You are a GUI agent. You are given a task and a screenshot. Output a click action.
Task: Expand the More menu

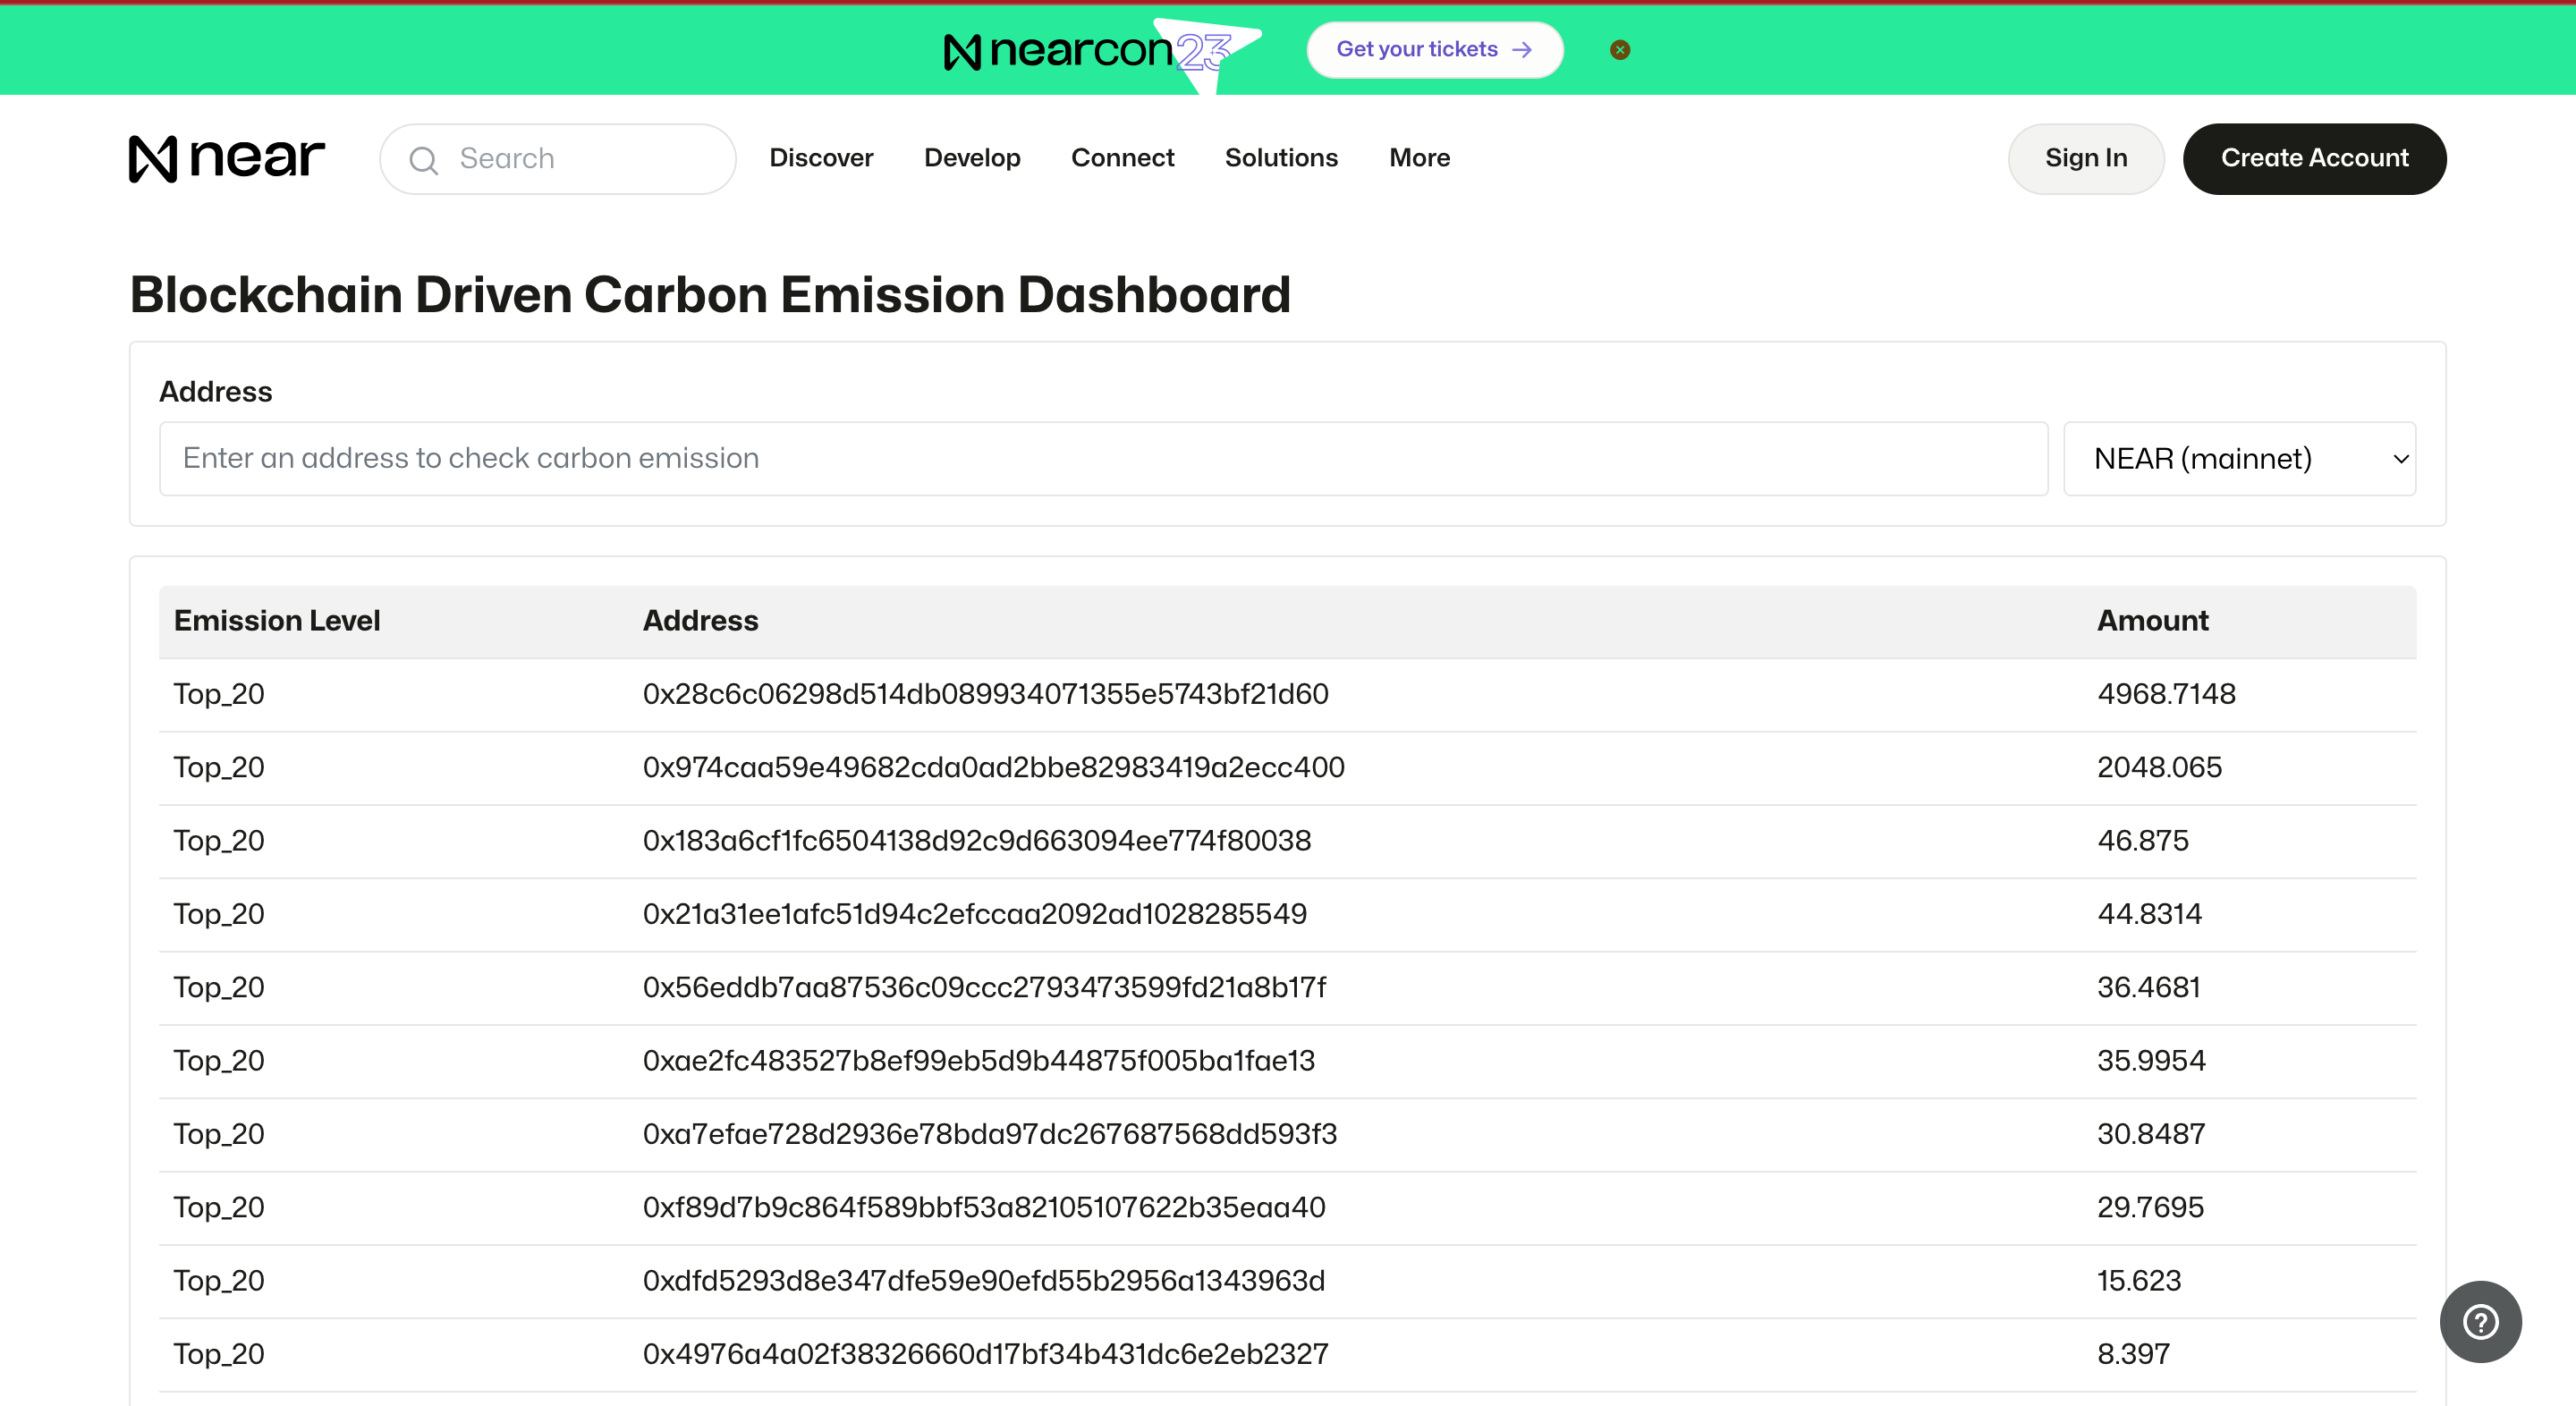pyautogui.click(x=1419, y=158)
